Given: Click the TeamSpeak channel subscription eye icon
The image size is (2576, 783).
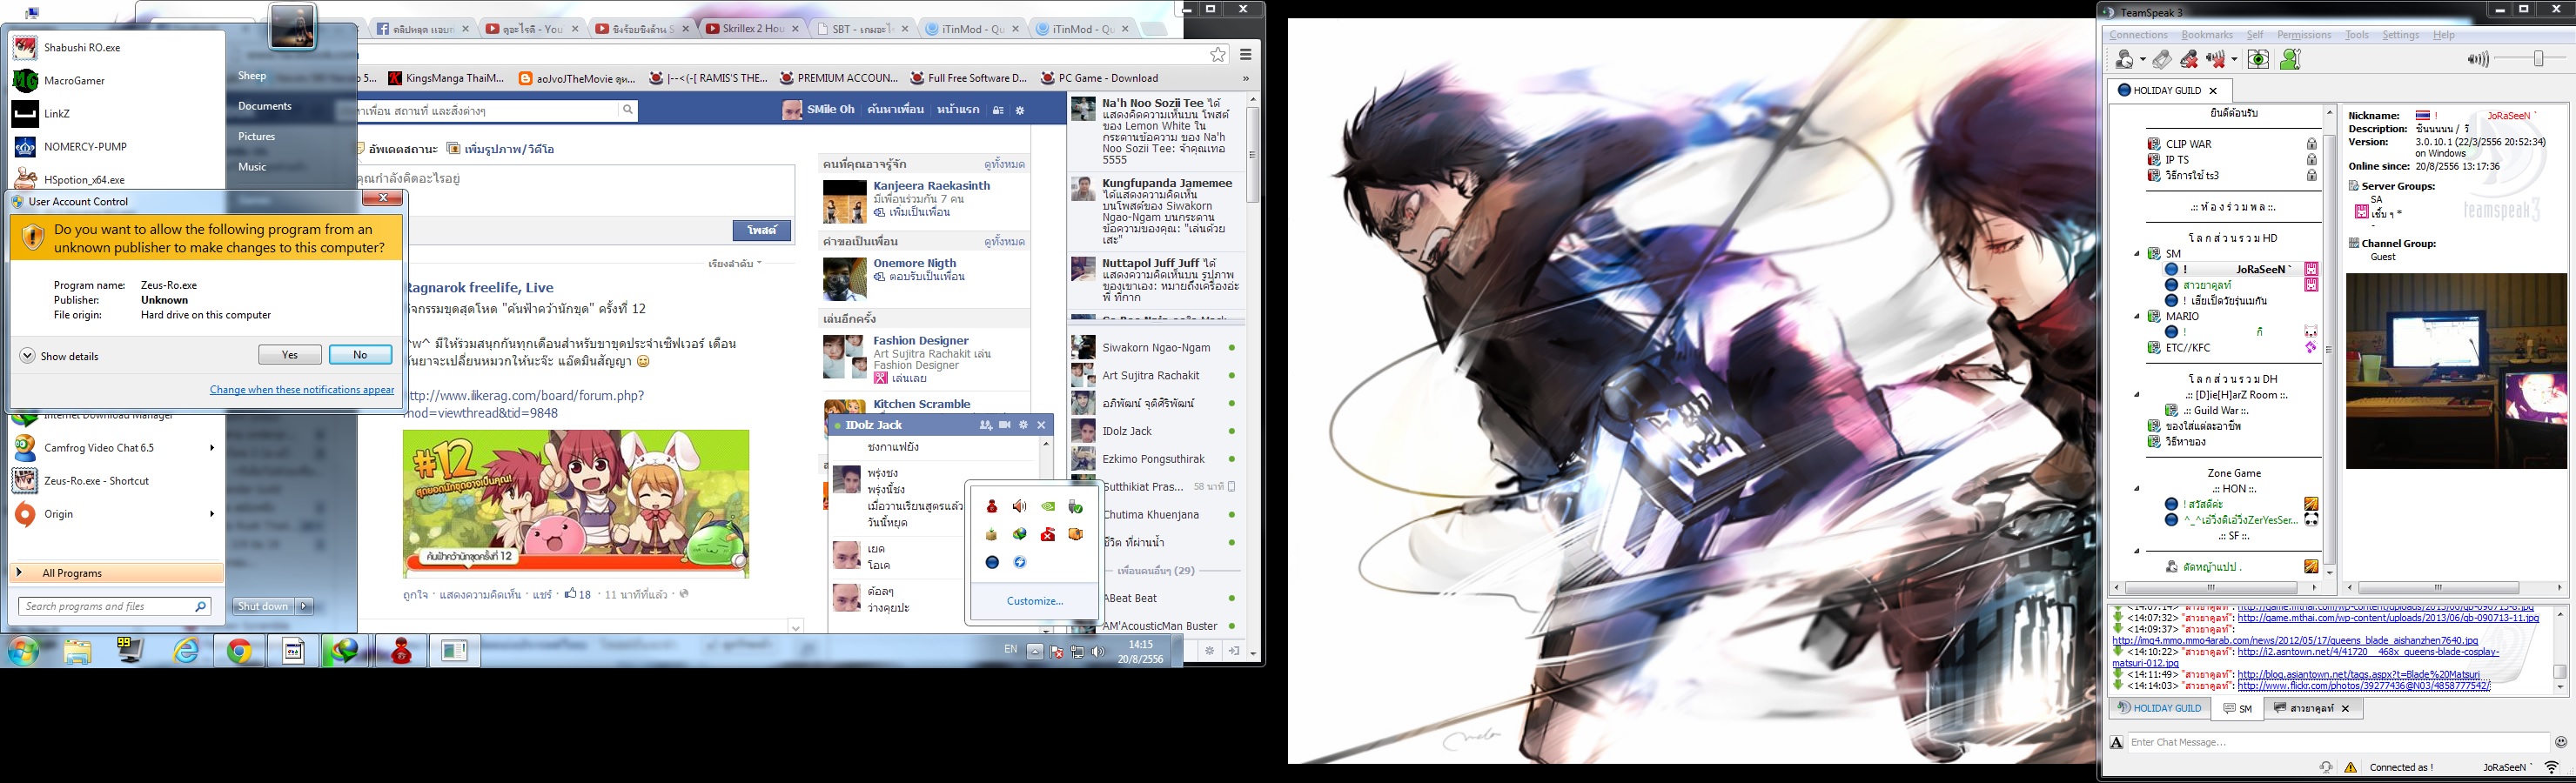Looking at the screenshot, I should [2258, 60].
